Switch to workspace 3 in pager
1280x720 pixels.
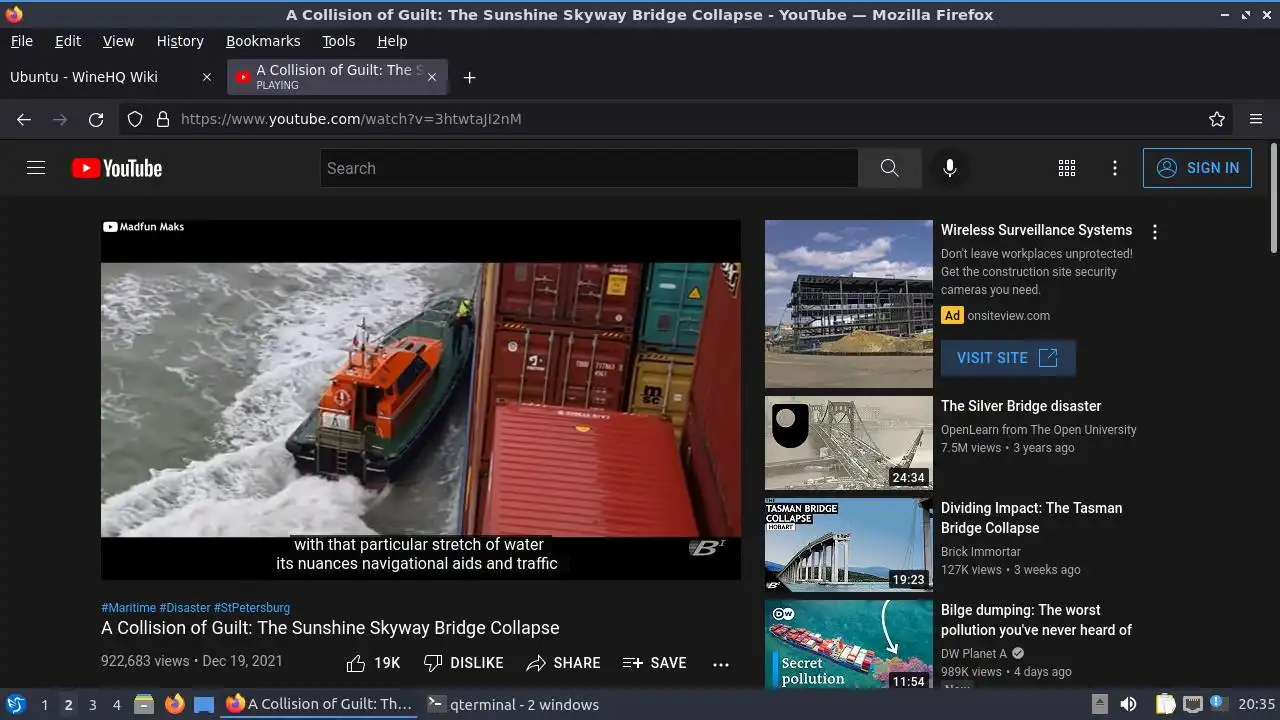pos(92,705)
